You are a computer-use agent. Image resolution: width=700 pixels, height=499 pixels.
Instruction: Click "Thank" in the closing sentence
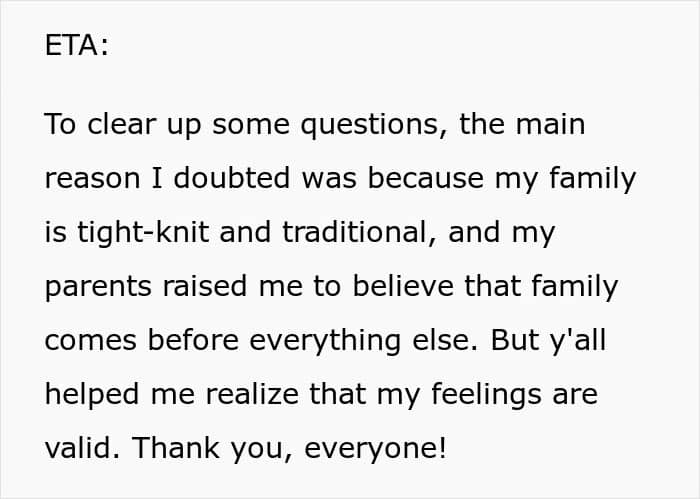coord(176,448)
